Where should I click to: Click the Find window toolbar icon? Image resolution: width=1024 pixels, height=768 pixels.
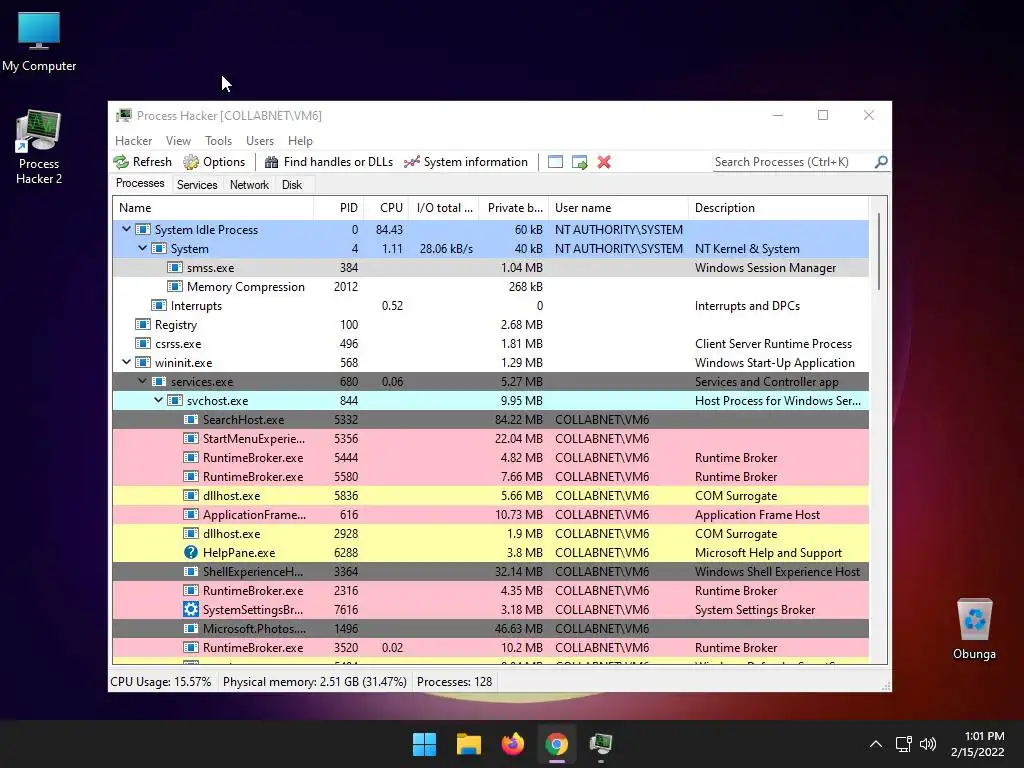tap(555, 162)
